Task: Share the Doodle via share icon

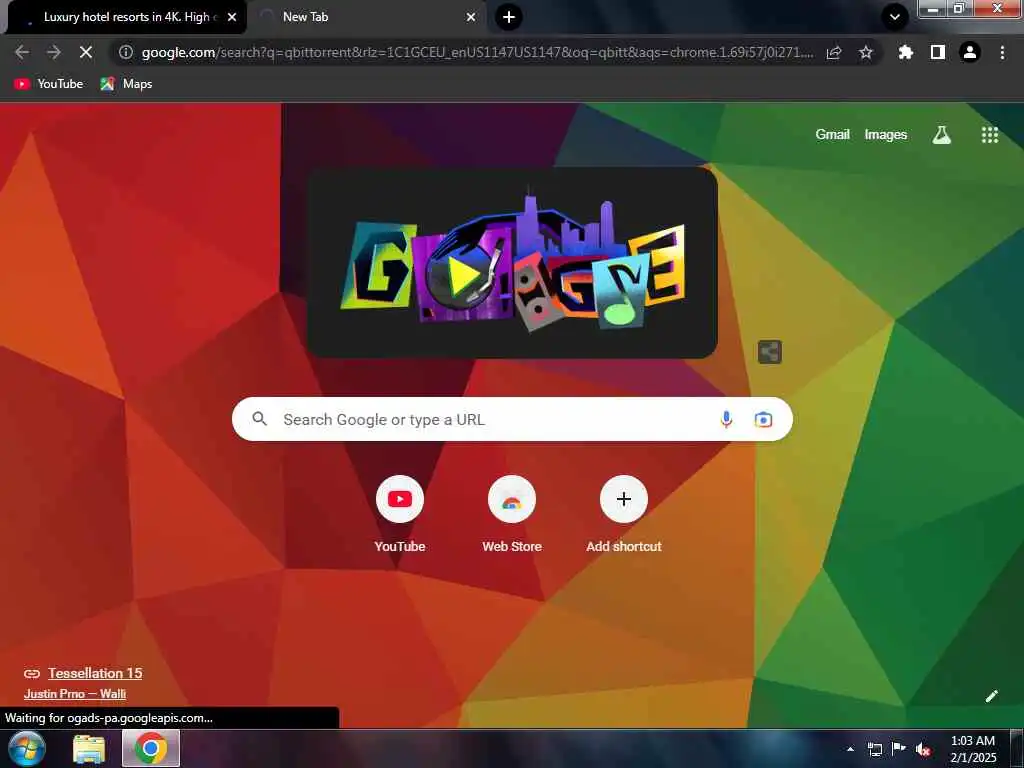Action: [x=769, y=352]
